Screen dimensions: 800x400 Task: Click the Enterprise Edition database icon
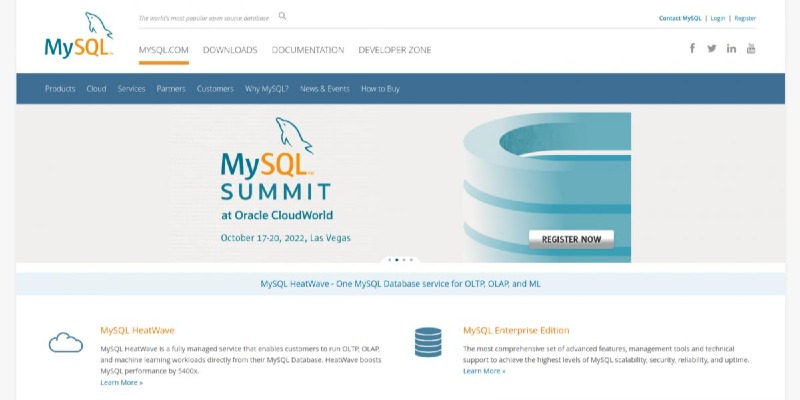pyautogui.click(x=428, y=342)
